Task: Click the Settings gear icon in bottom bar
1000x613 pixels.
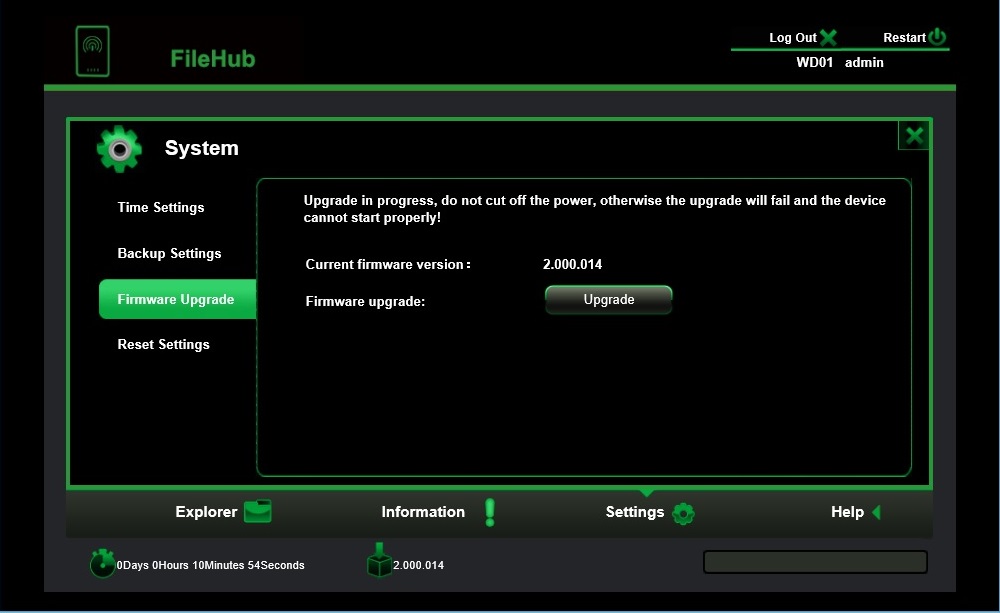Action: (x=683, y=513)
